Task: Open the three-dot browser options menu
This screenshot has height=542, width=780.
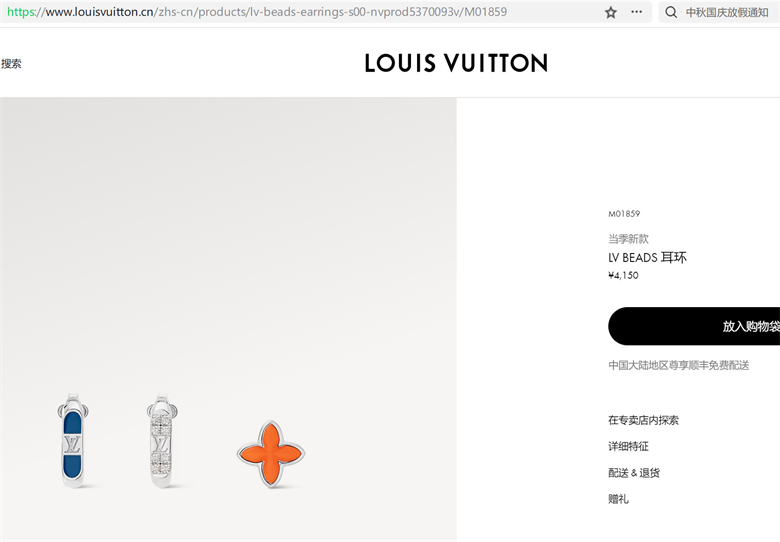Action: (x=636, y=12)
